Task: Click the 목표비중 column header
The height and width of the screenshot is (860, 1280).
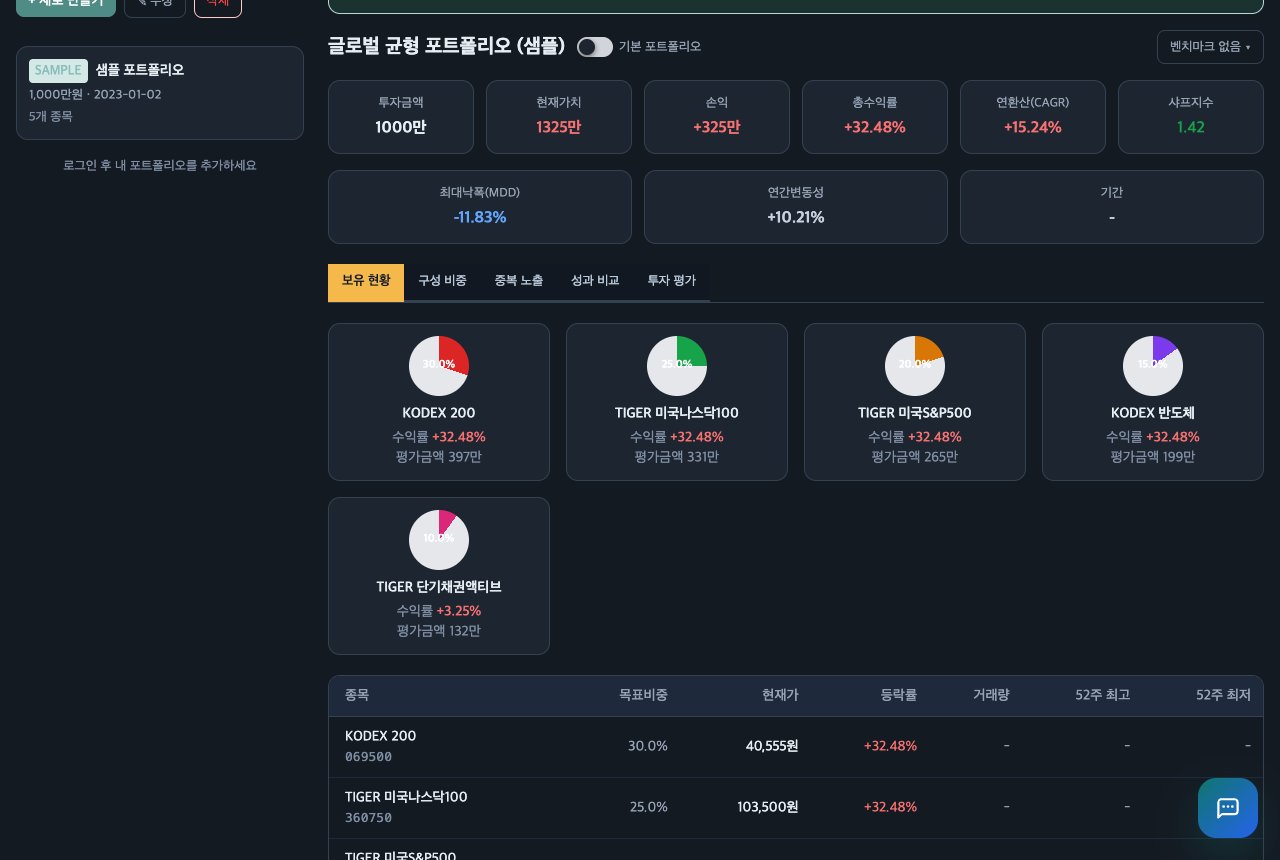Action: click(643, 695)
